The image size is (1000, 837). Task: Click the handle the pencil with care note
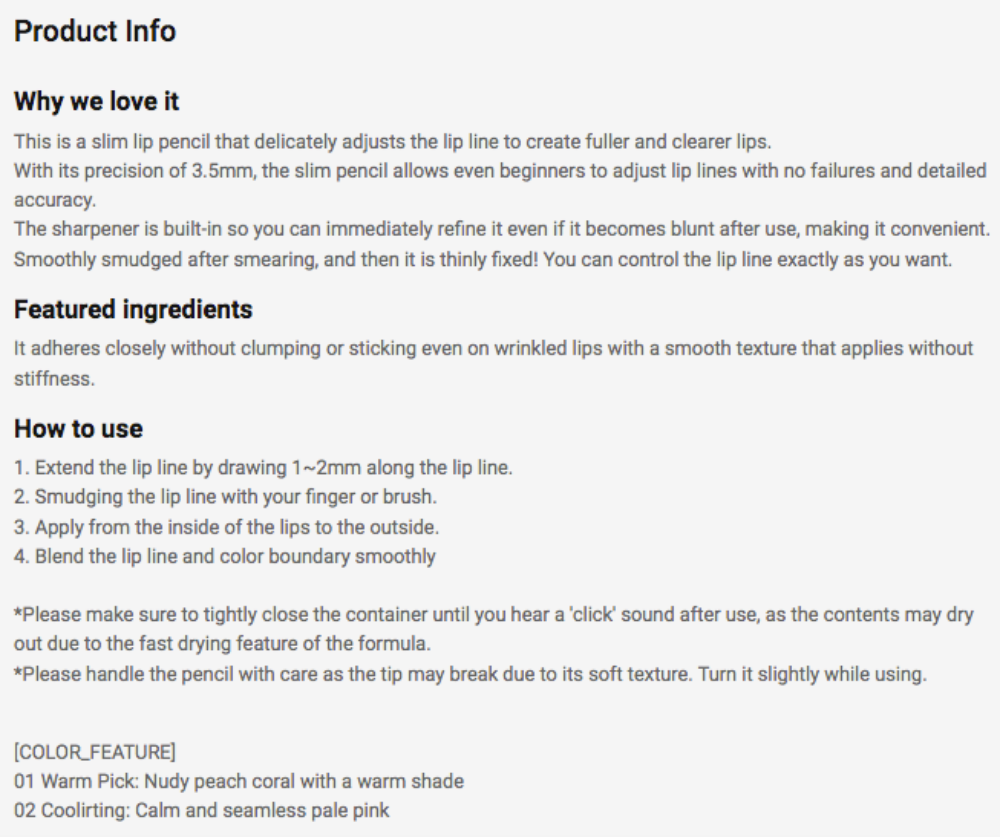(470, 674)
